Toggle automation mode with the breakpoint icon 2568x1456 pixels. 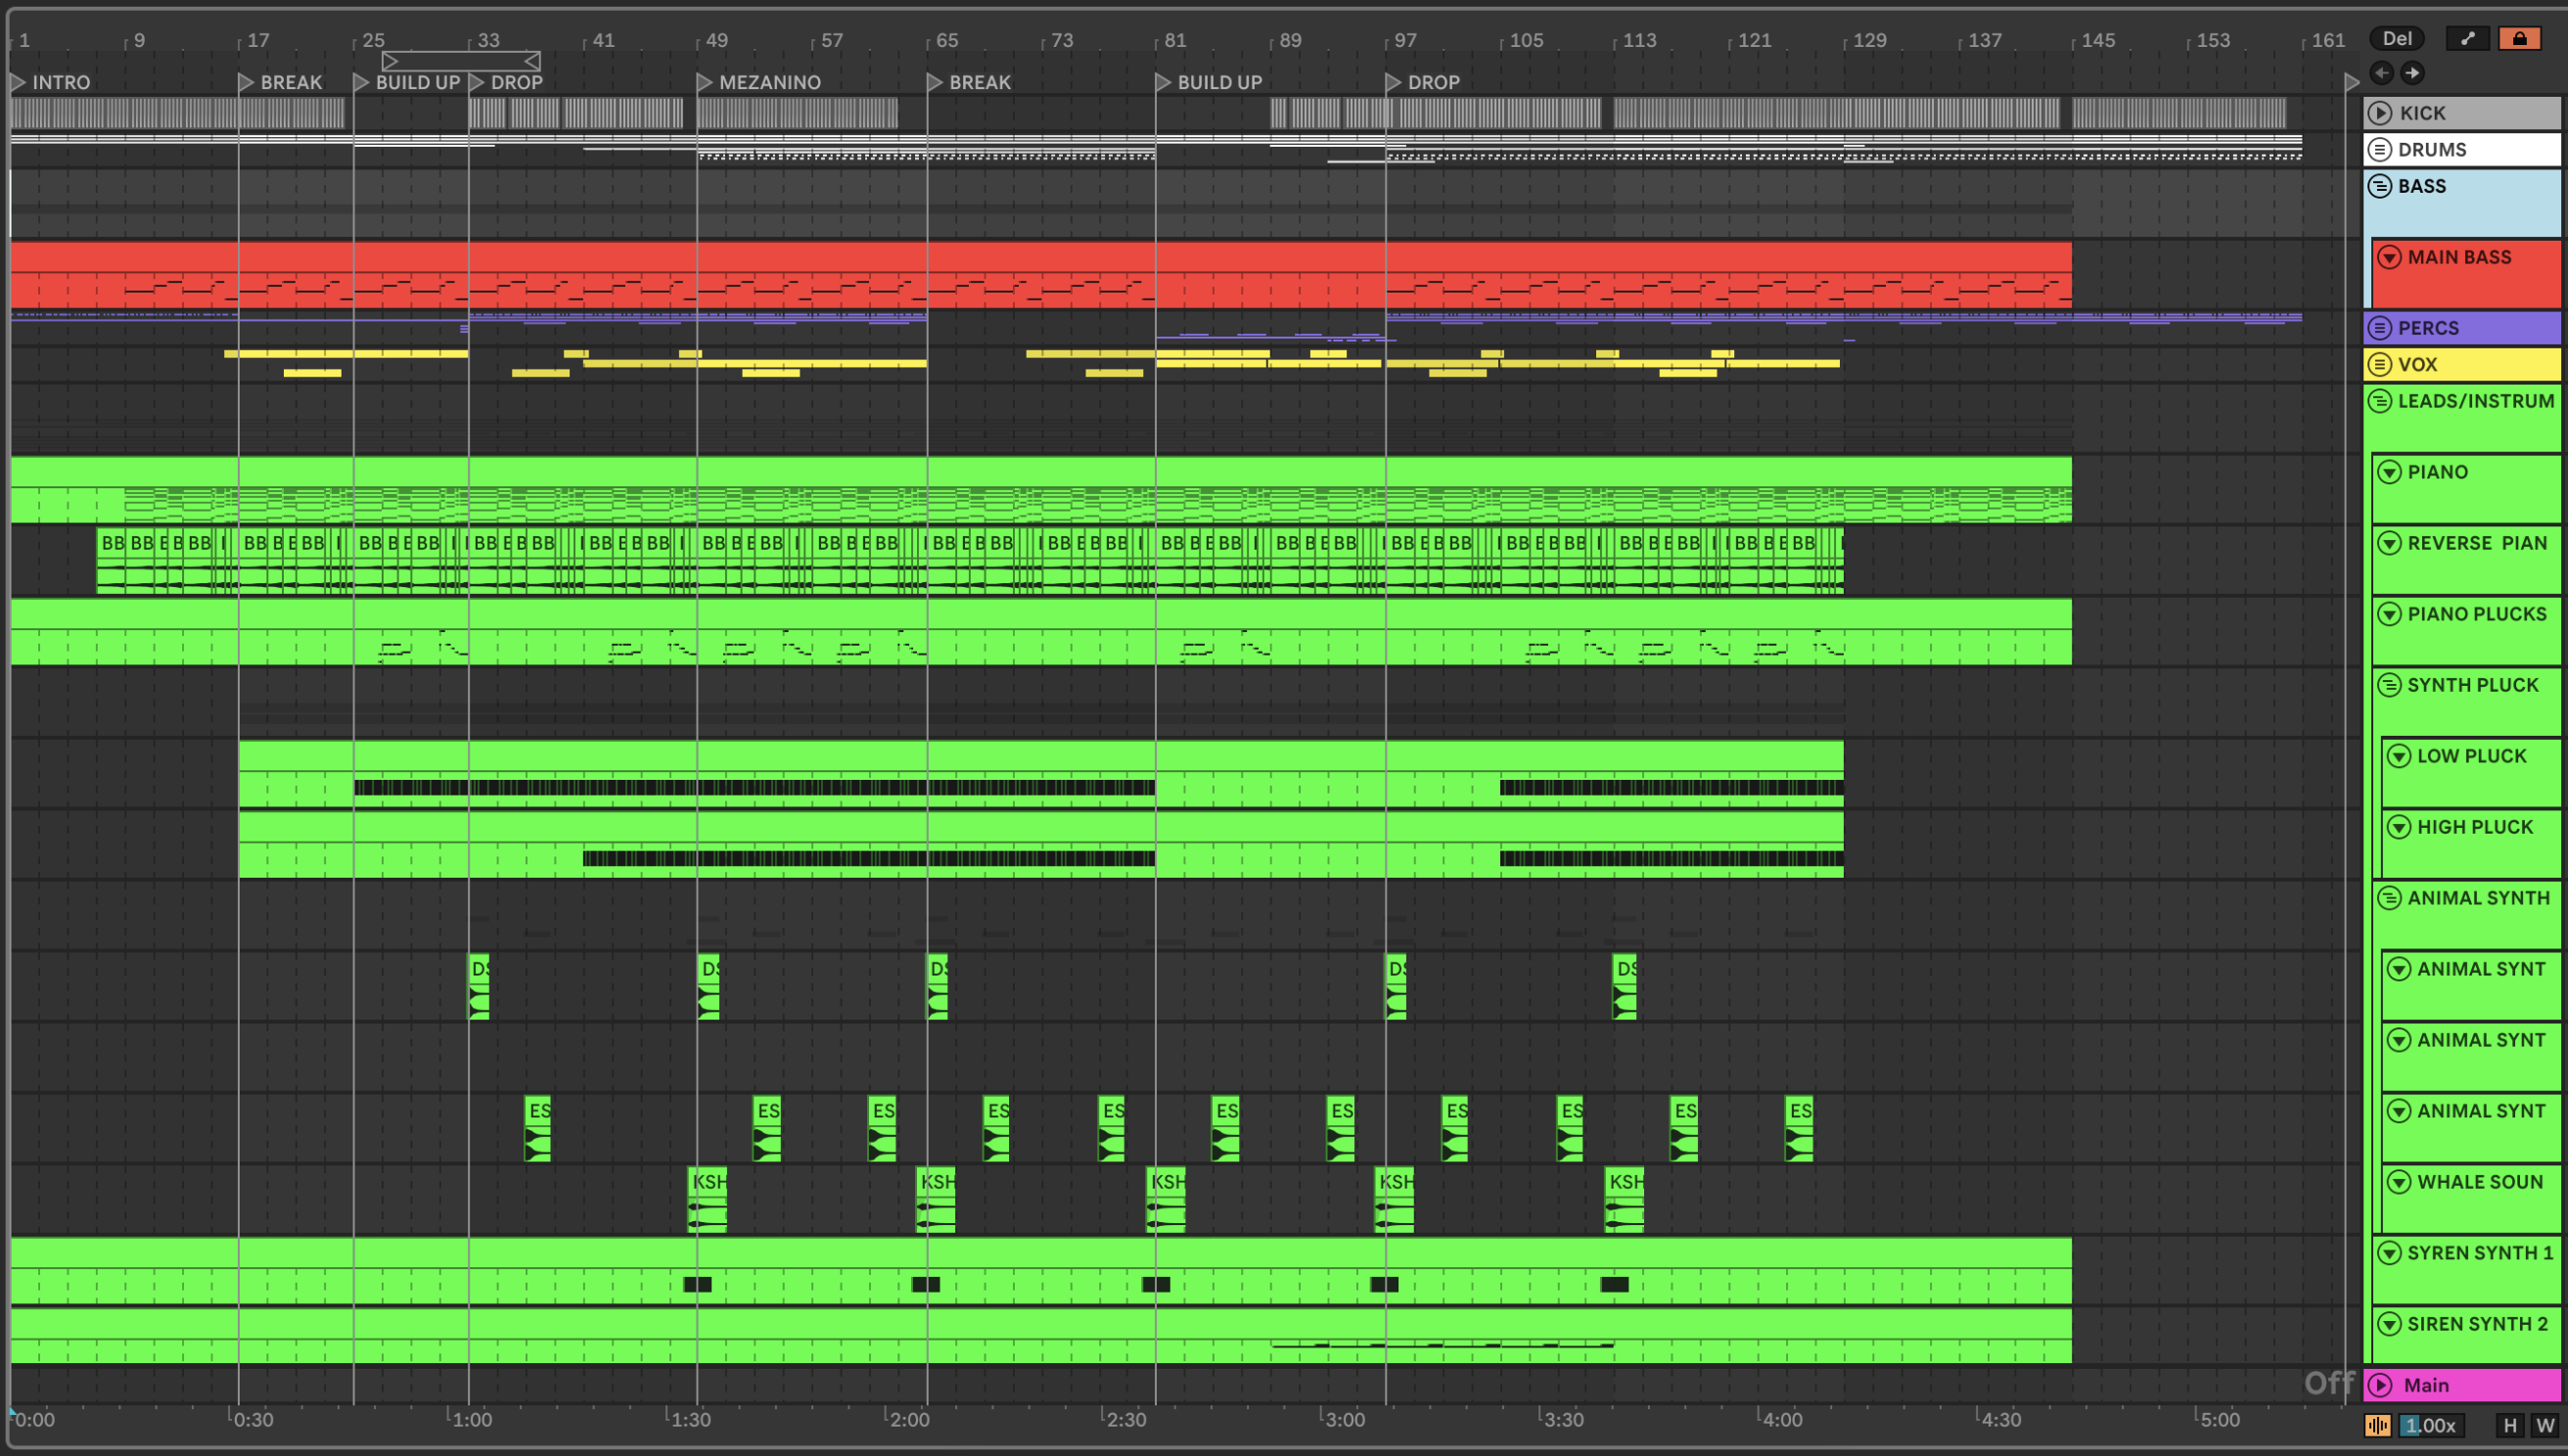(x=2467, y=39)
